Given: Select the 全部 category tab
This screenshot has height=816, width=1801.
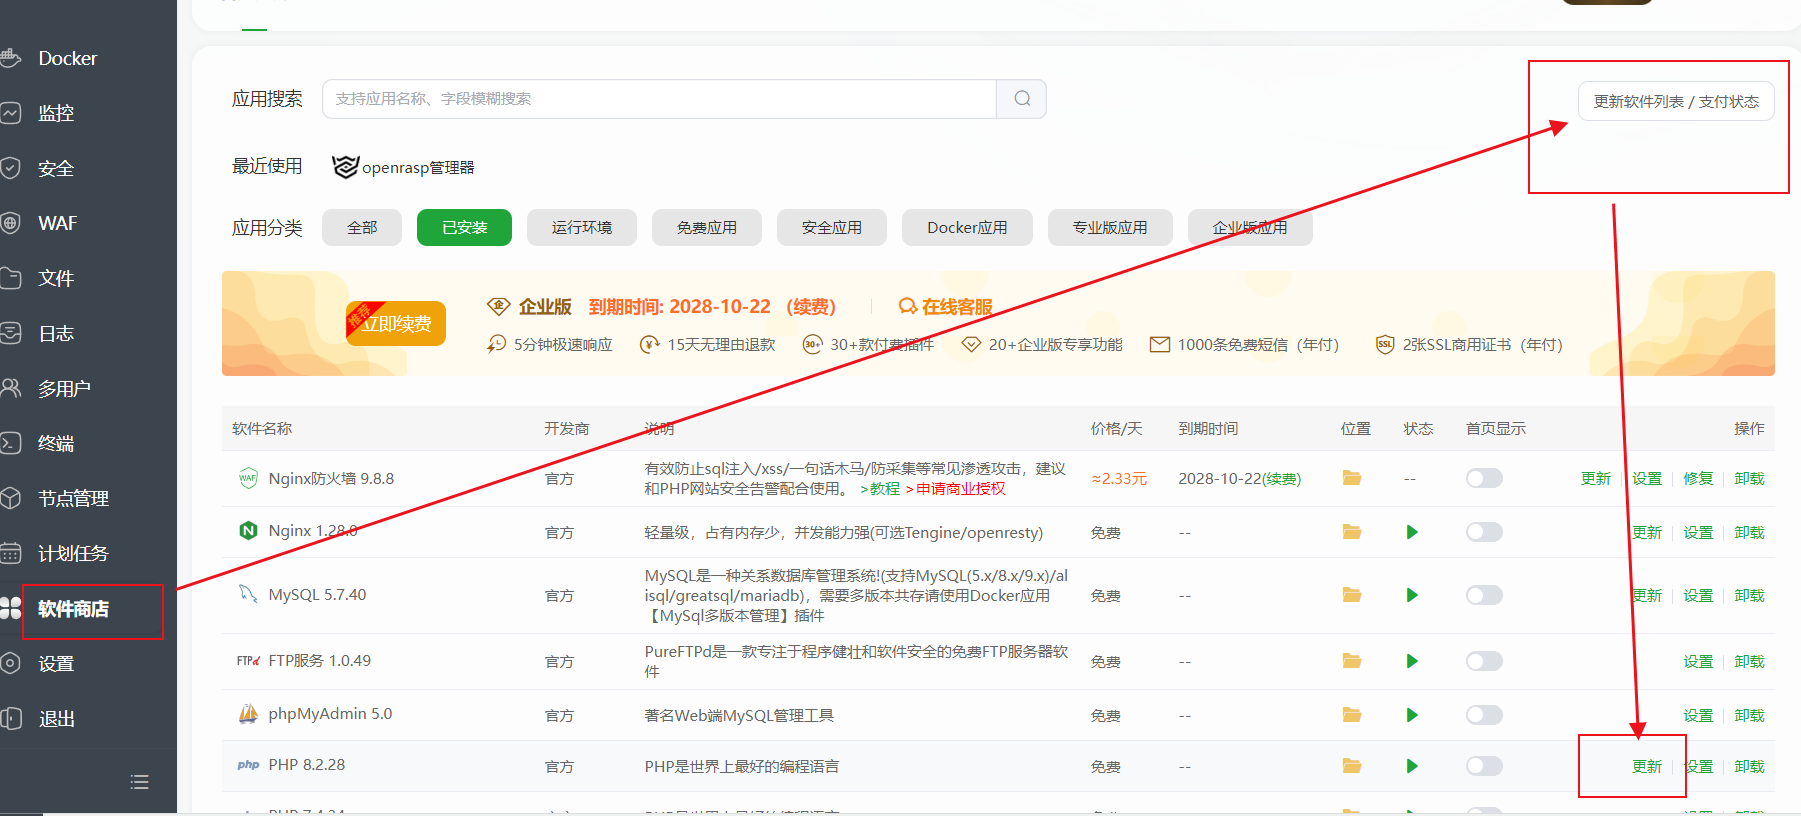Looking at the screenshot, I should click(362, 227).
